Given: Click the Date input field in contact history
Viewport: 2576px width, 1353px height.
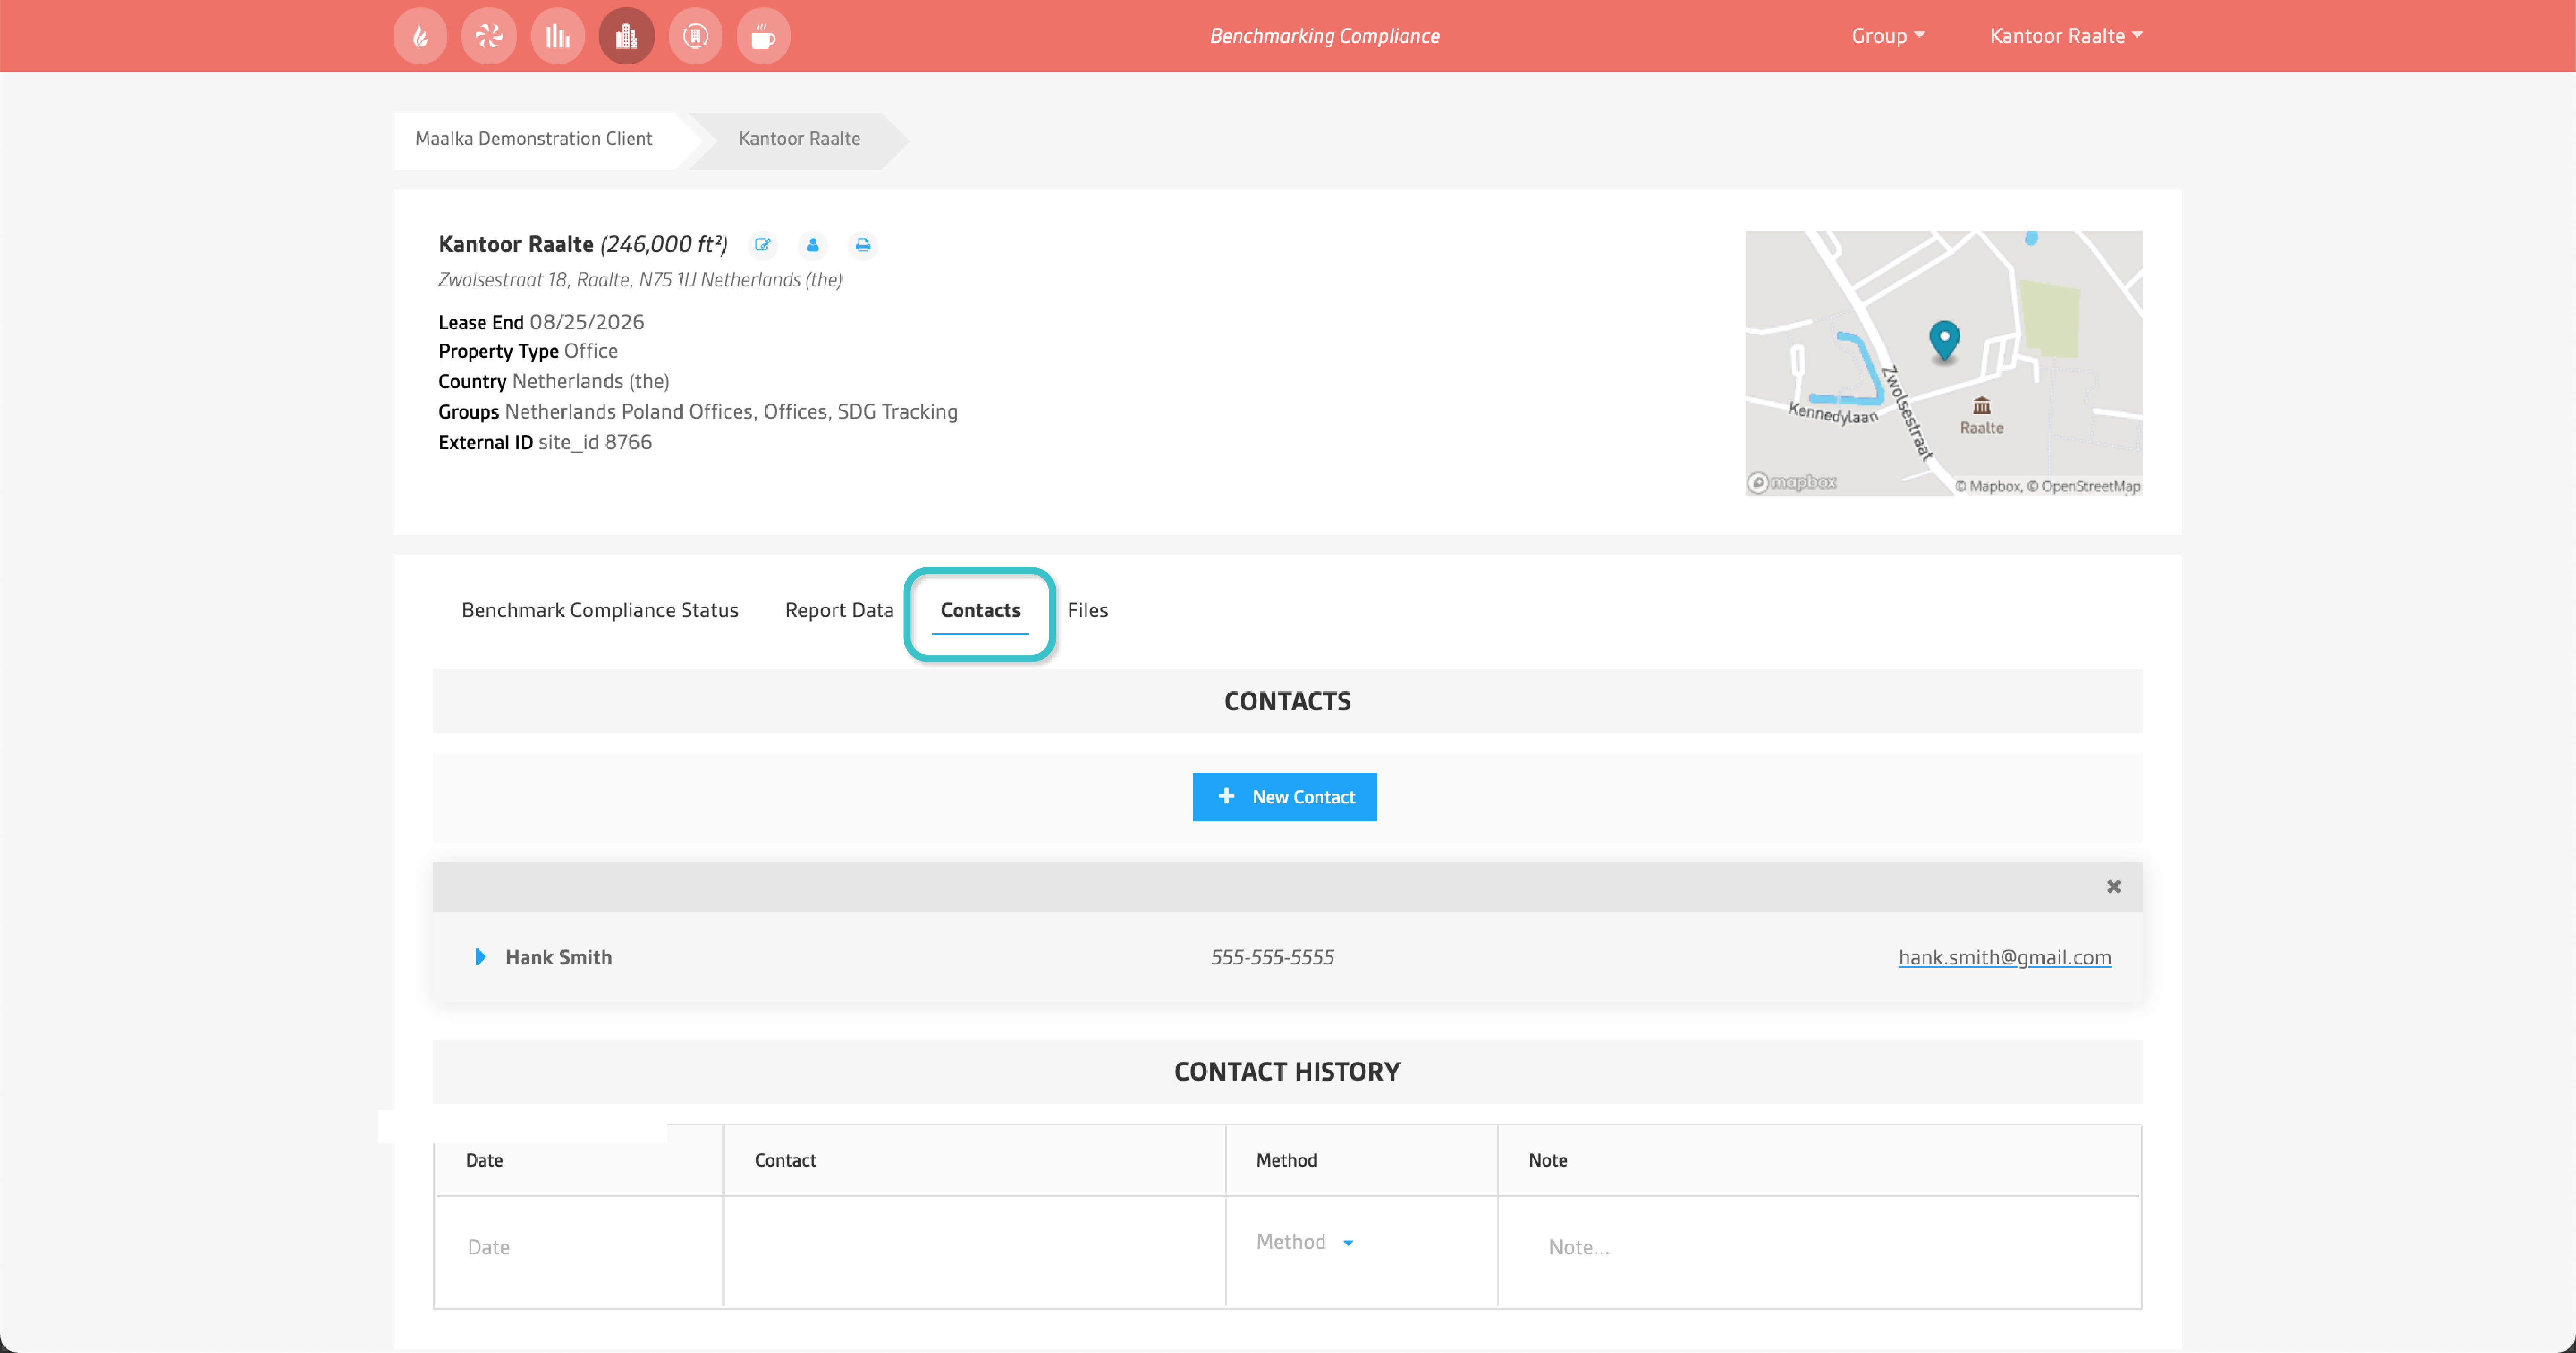Looking at the screenshot, I should (x=578, y=1247).
